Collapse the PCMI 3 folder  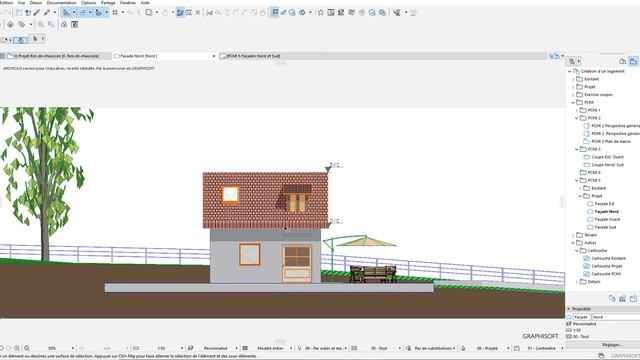(x=577, y=149)
